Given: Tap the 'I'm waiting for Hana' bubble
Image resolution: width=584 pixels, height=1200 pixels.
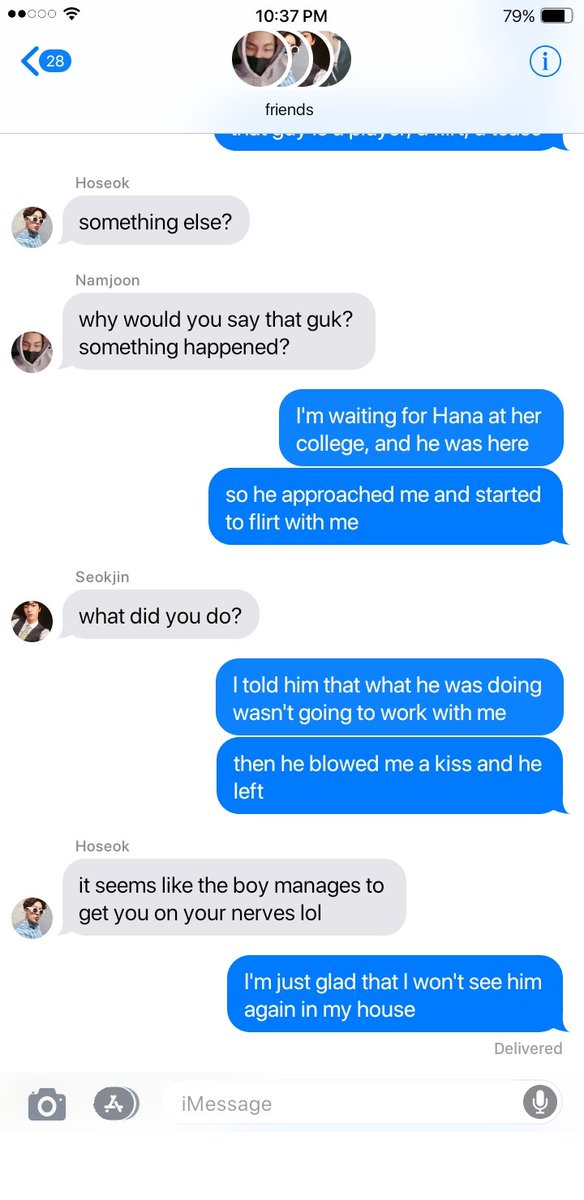Looking at the screenshot, I should click(421, 428).
